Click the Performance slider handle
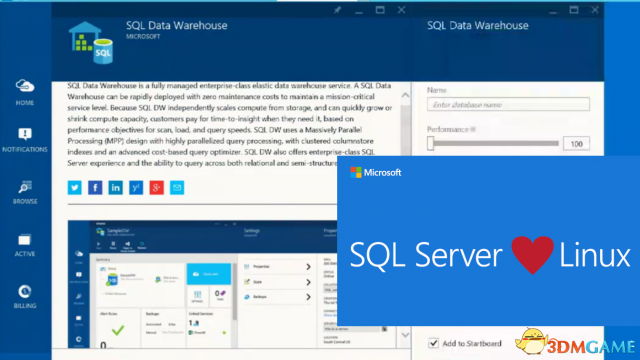The image size is (640, 360). (x=430, y=143)
